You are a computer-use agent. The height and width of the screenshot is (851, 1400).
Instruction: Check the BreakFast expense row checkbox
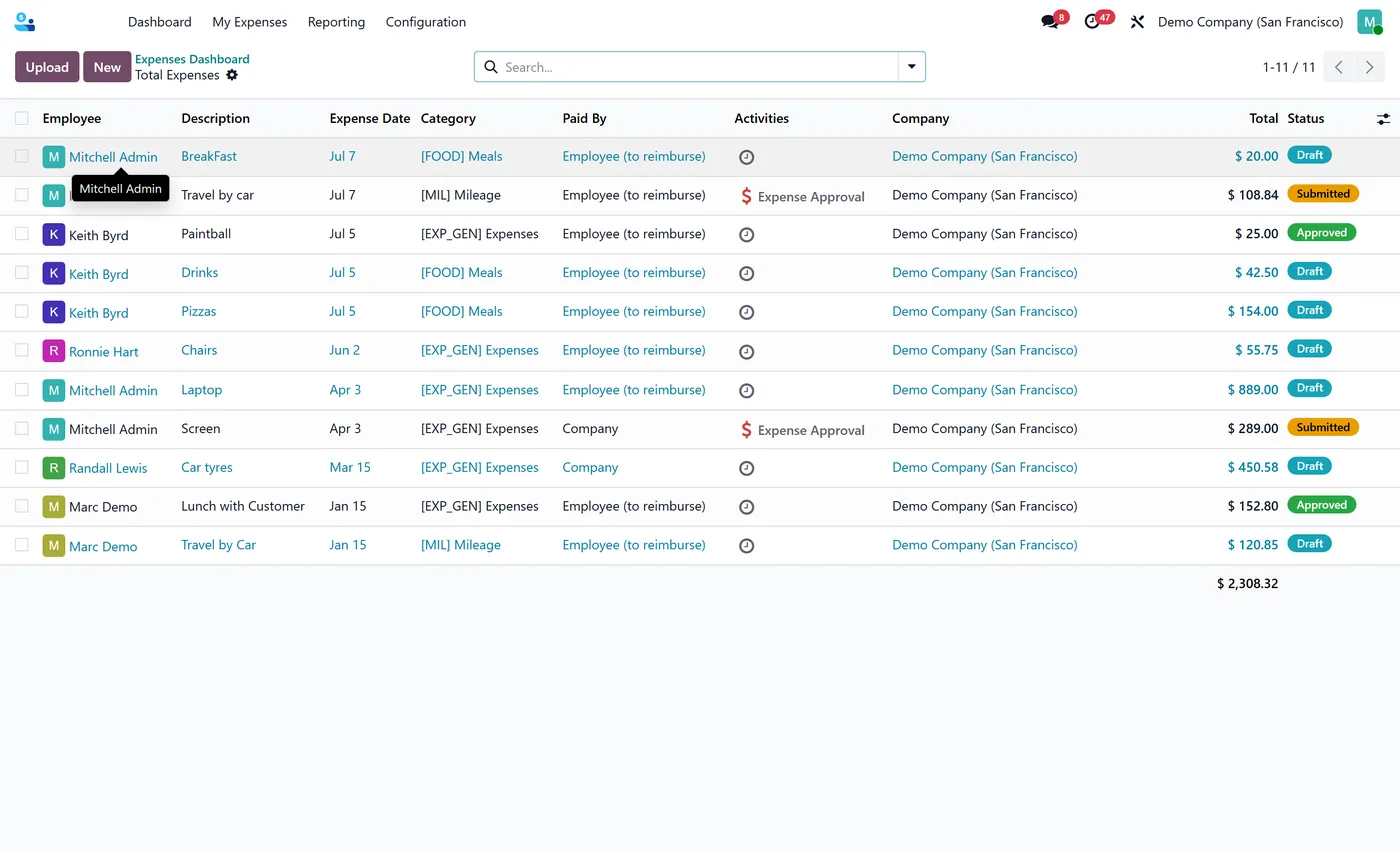(21, 156)
